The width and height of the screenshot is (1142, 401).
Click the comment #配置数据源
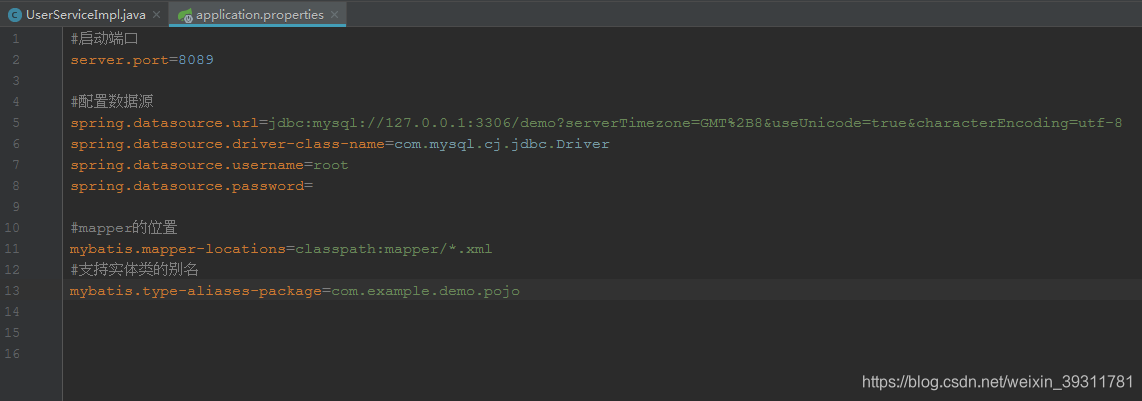112,101
